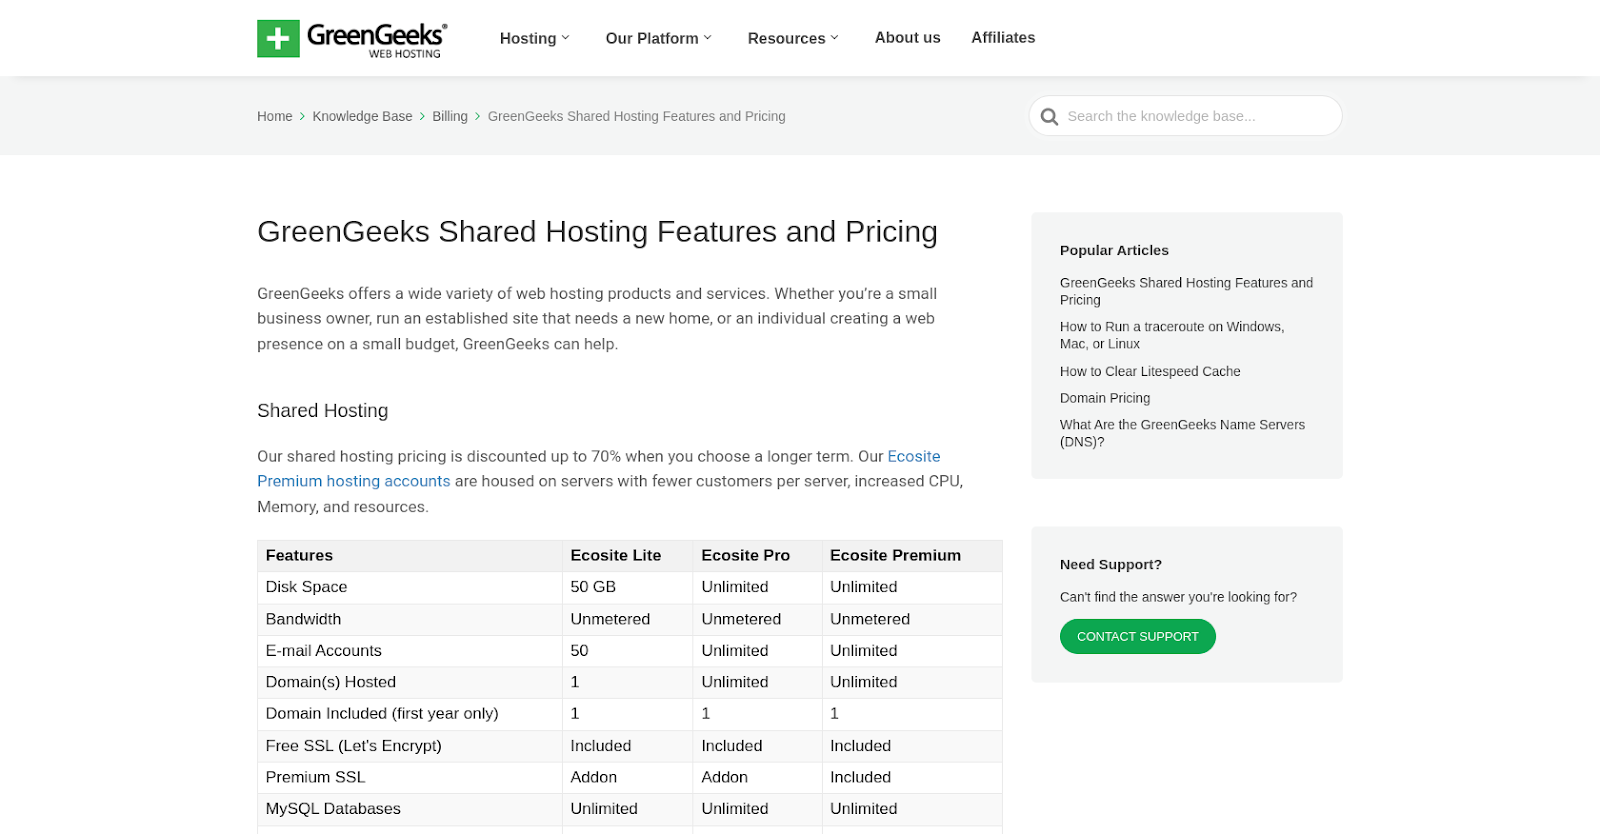Click the page title heading
This screenshot has height=834, width=1600.
click(597, 231)
